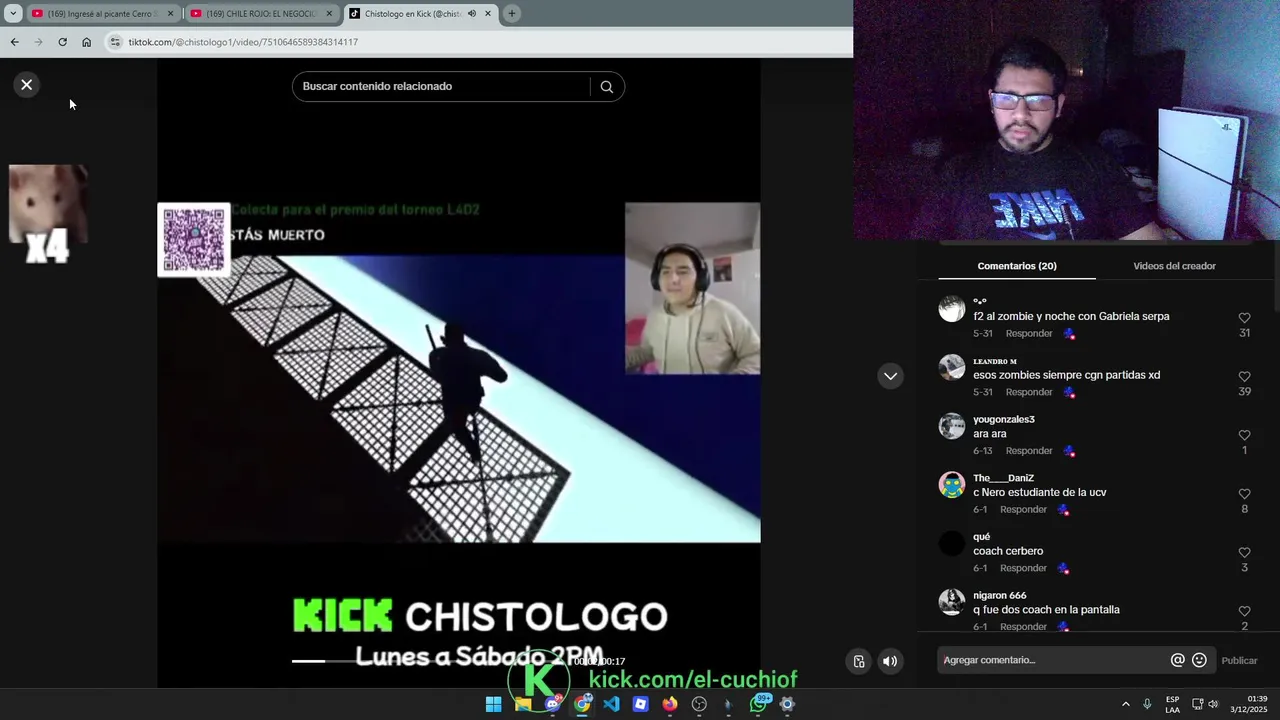Click microphone icon in system tray
This screenshot has width=1280, height=720.
click(x=1147, y=704)
